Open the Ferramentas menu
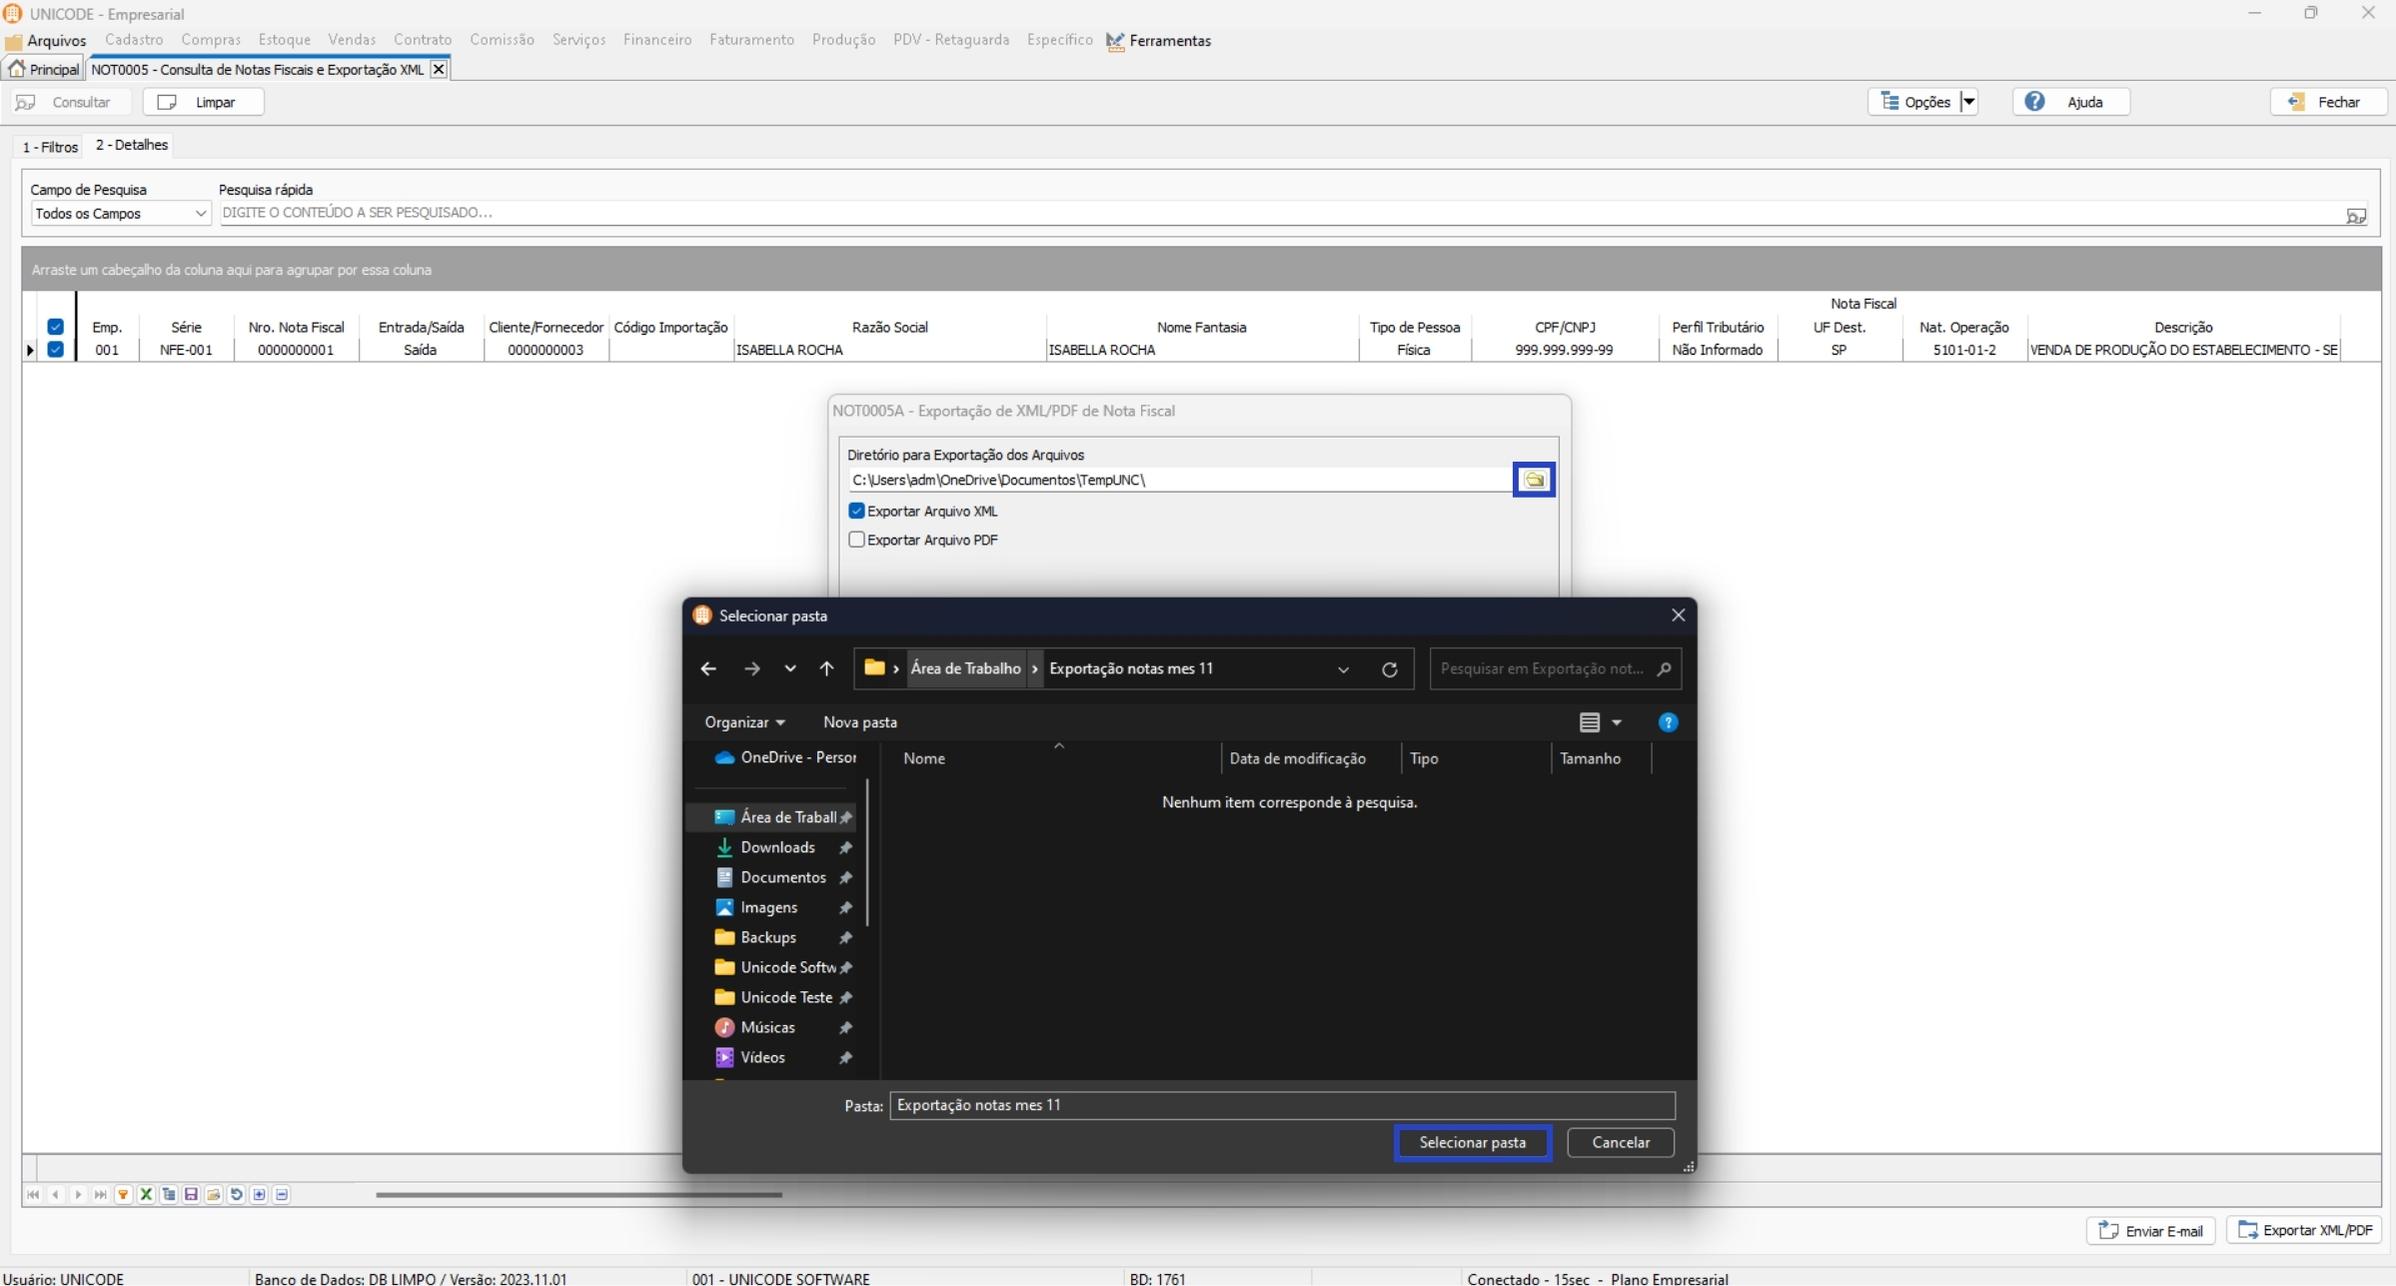The image size is (2396, 1286). (1159, 41)
